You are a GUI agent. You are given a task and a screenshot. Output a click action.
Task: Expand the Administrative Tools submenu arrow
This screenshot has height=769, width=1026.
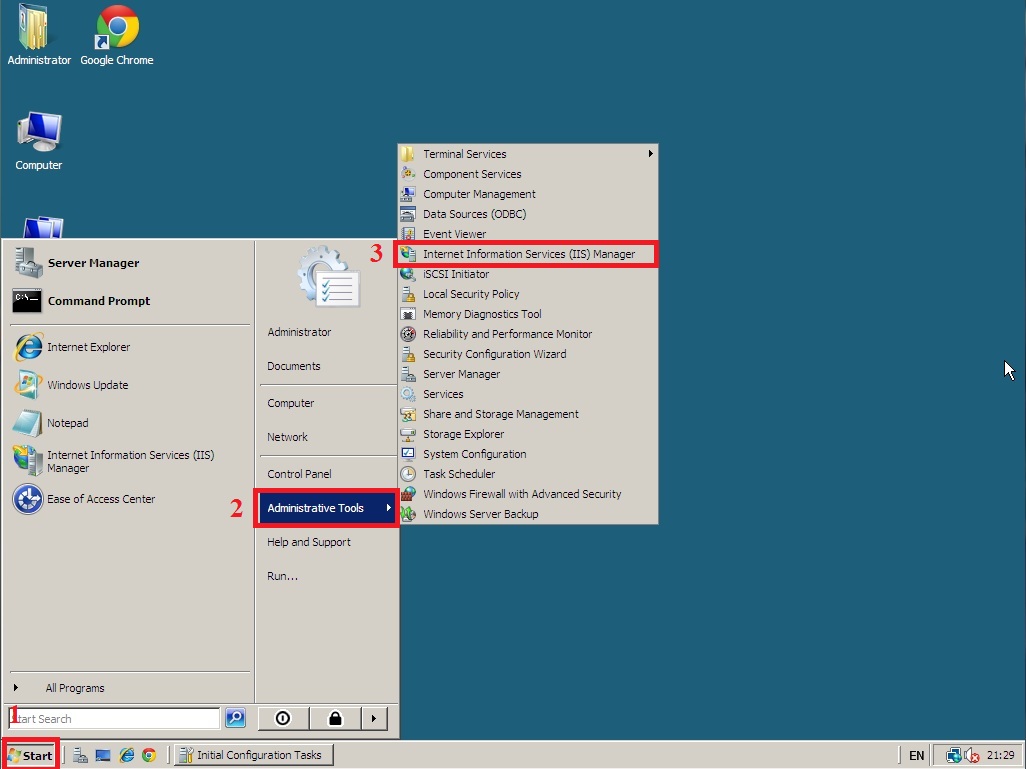pyautogui.click(x=389, y=507)
